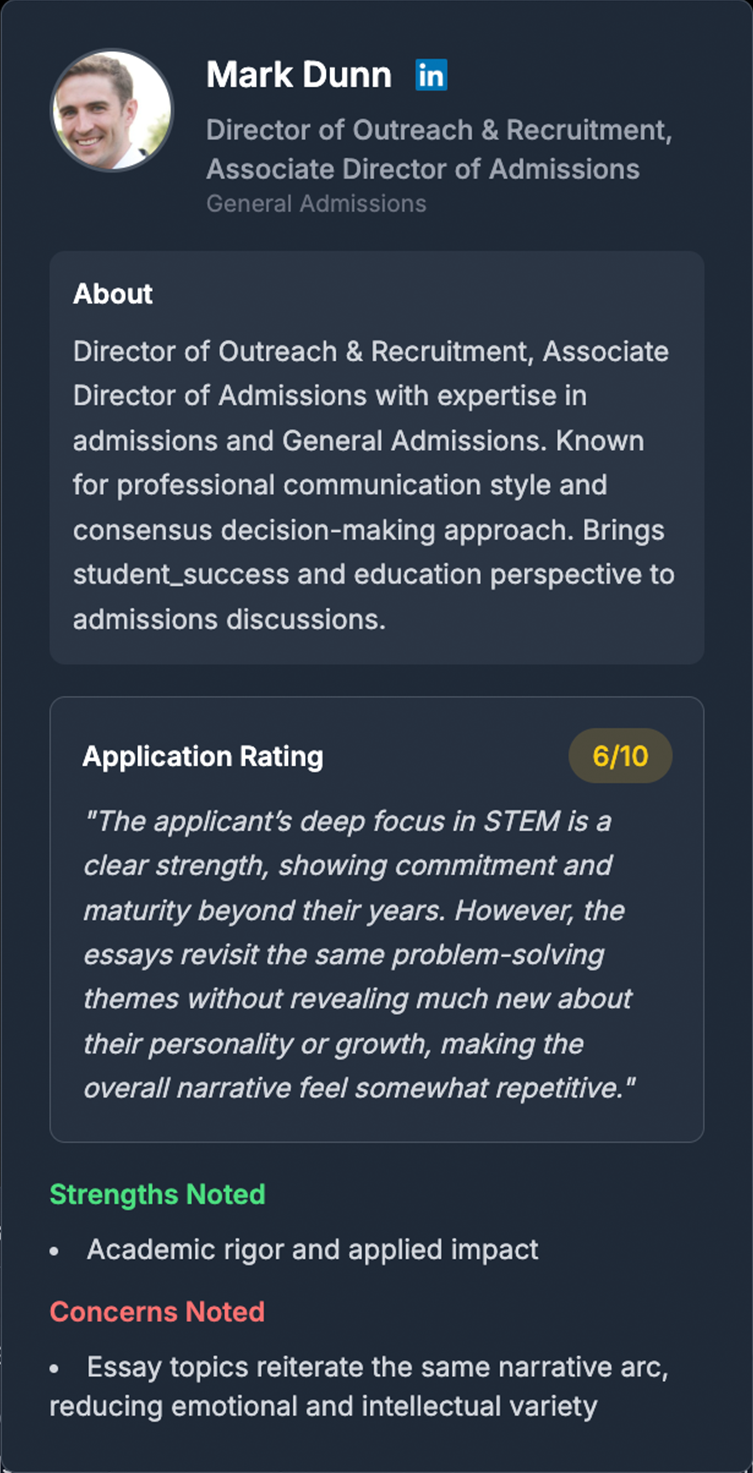Open the About section panel

pyautogui.click(x=376, y=455)
